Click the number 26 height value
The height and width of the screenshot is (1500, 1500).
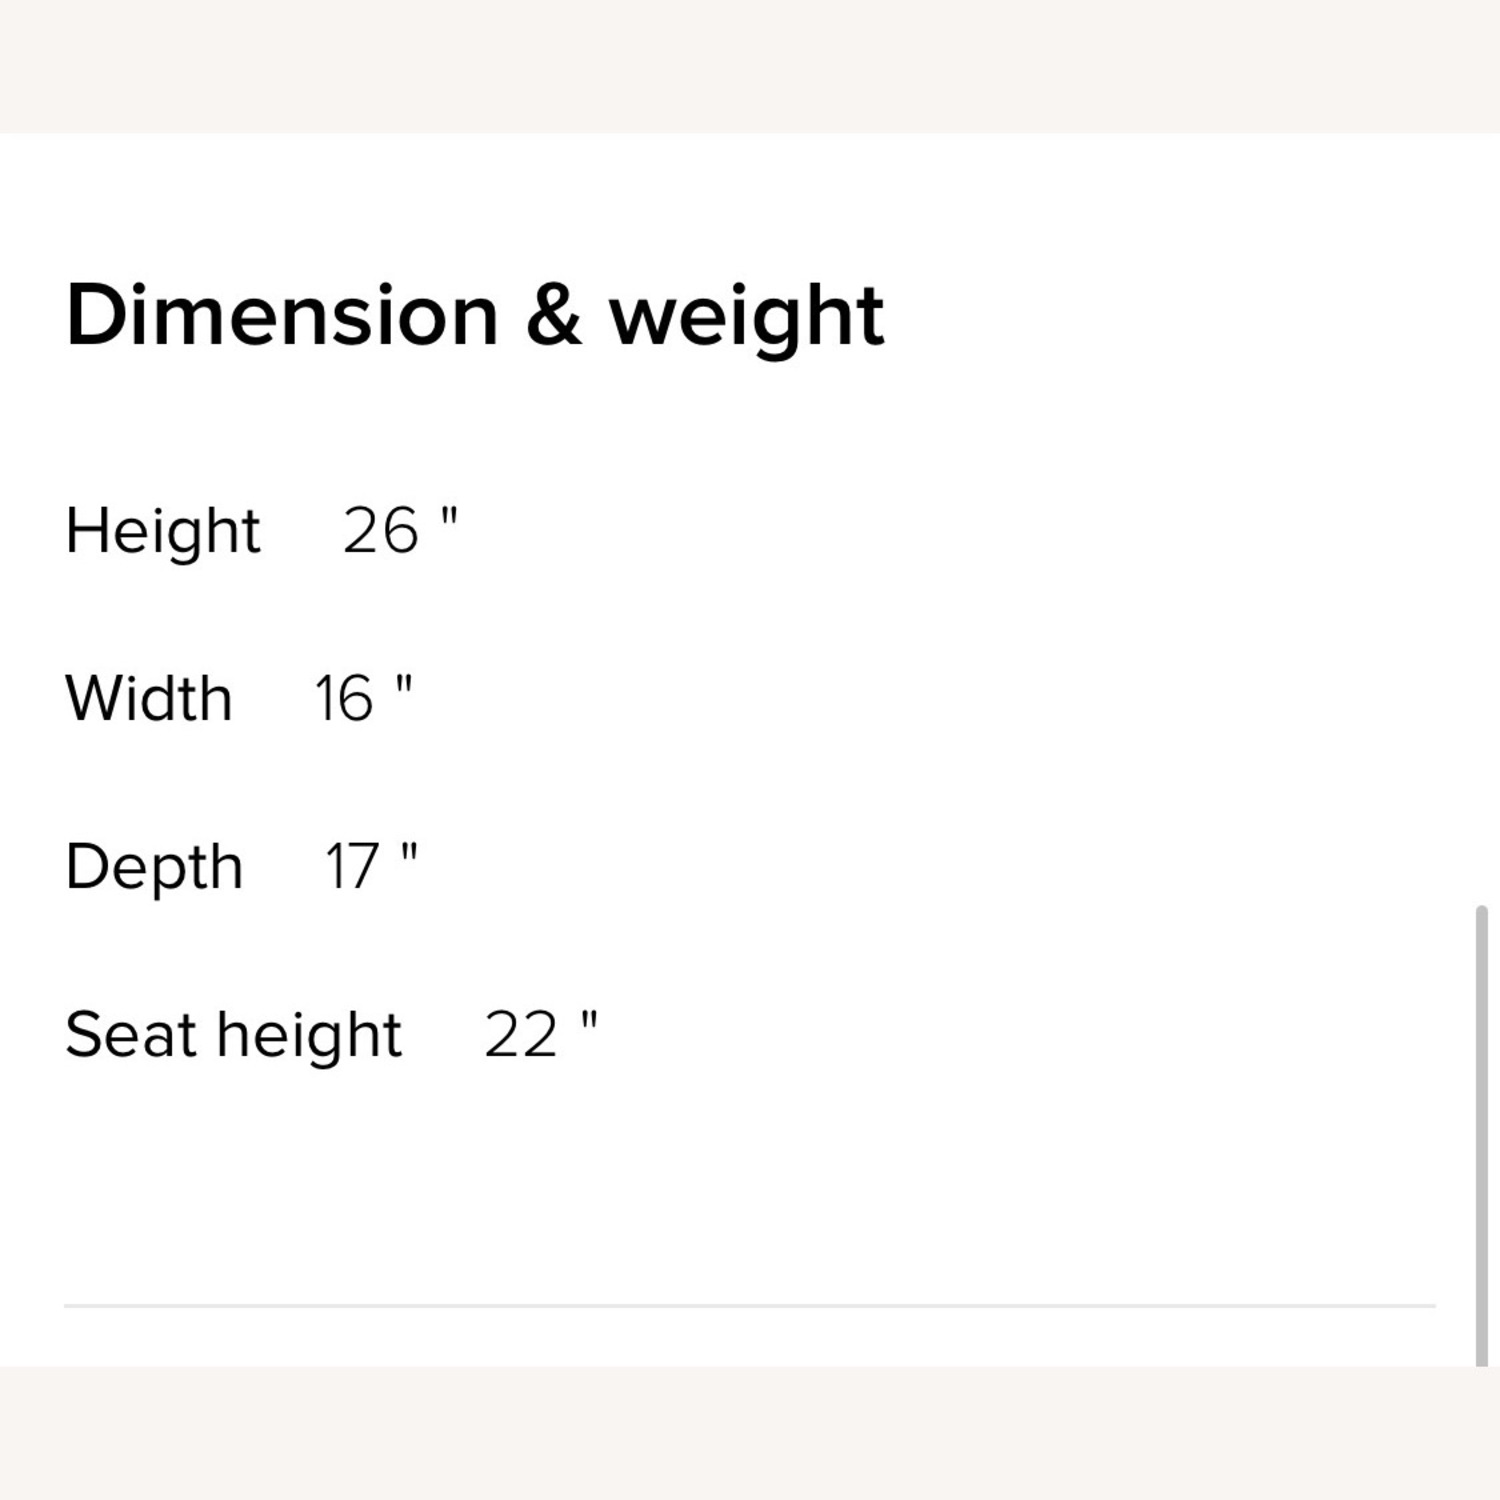point(380,530)
